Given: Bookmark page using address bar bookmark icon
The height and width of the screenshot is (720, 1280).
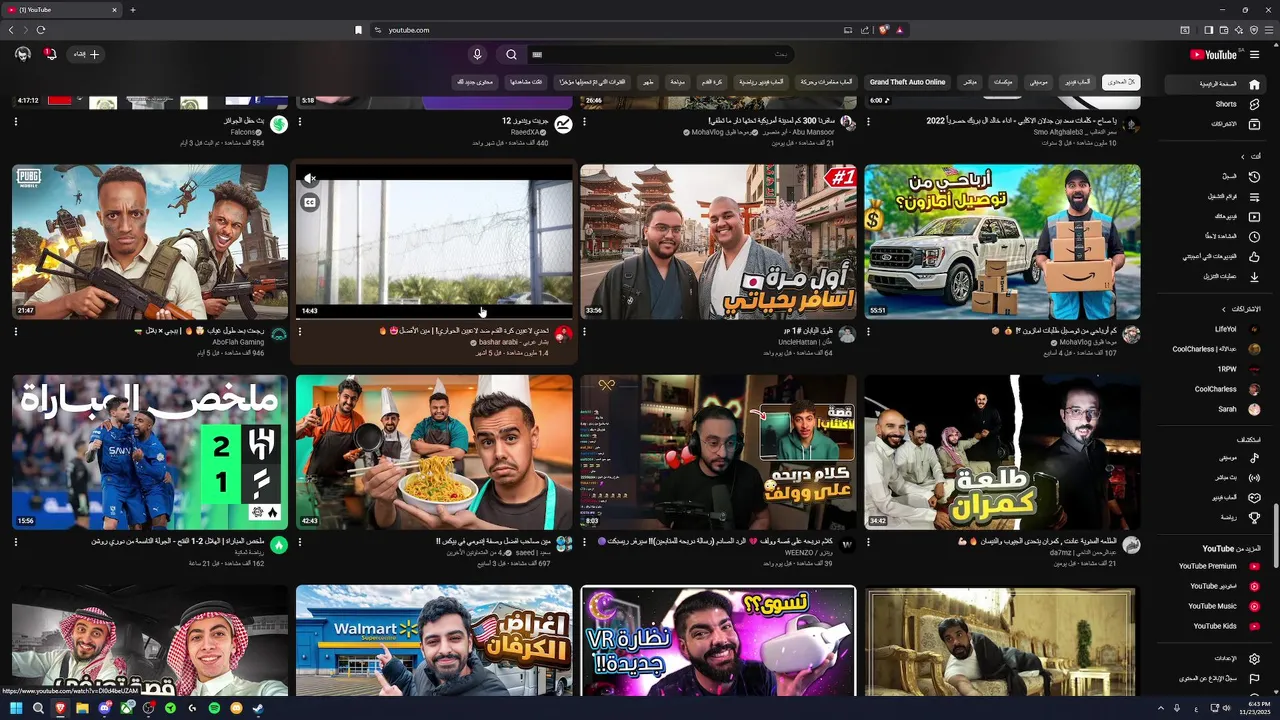Looking at the screenshot, I should [x=358, y=30].
